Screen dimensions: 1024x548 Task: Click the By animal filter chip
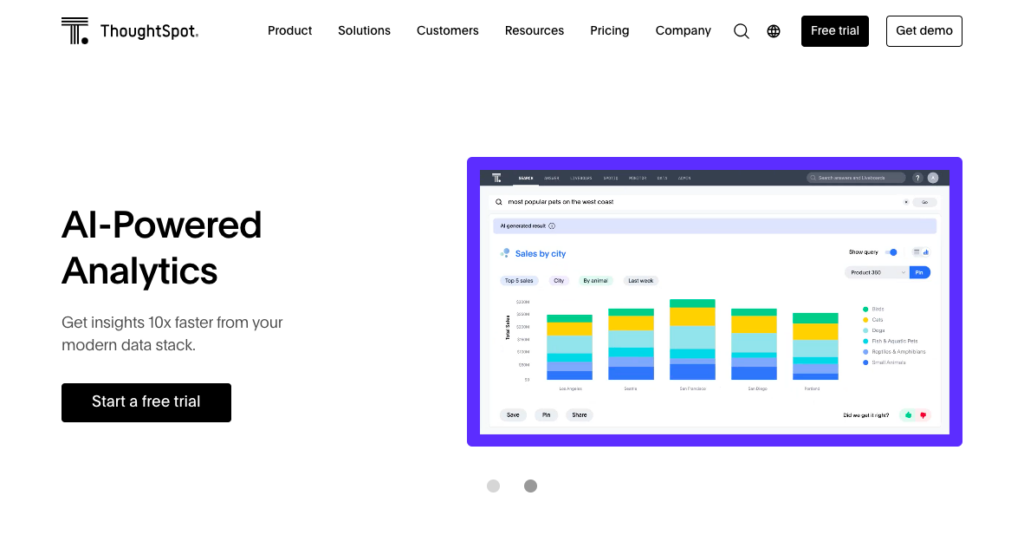(595, 281)
